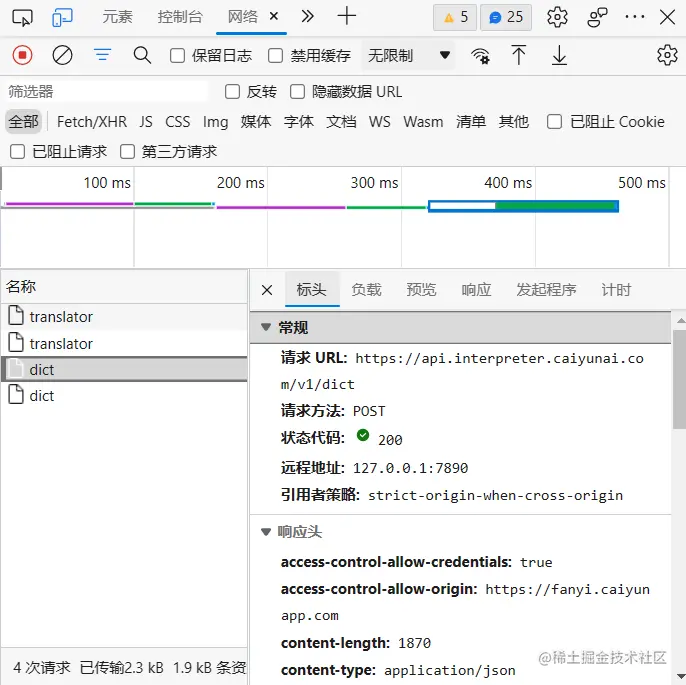Select second translator request
The image size is (686, 685).
124,343
